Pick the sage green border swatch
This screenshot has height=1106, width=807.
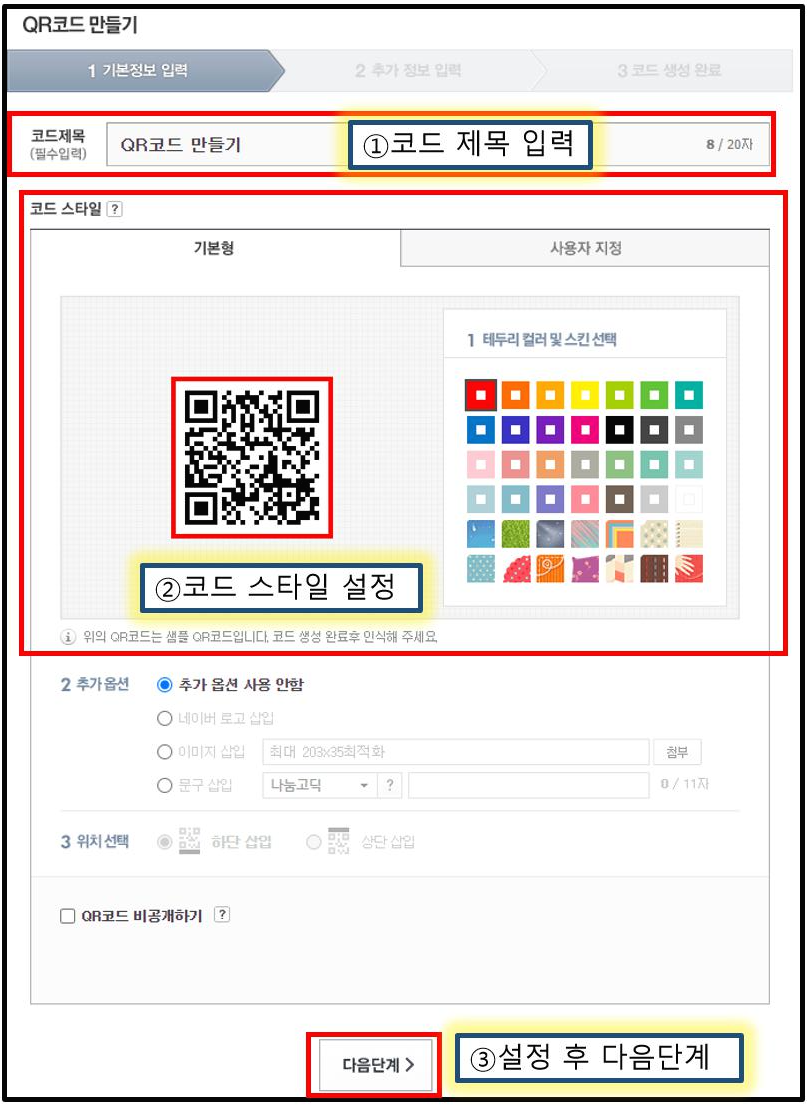coord(619,464)
